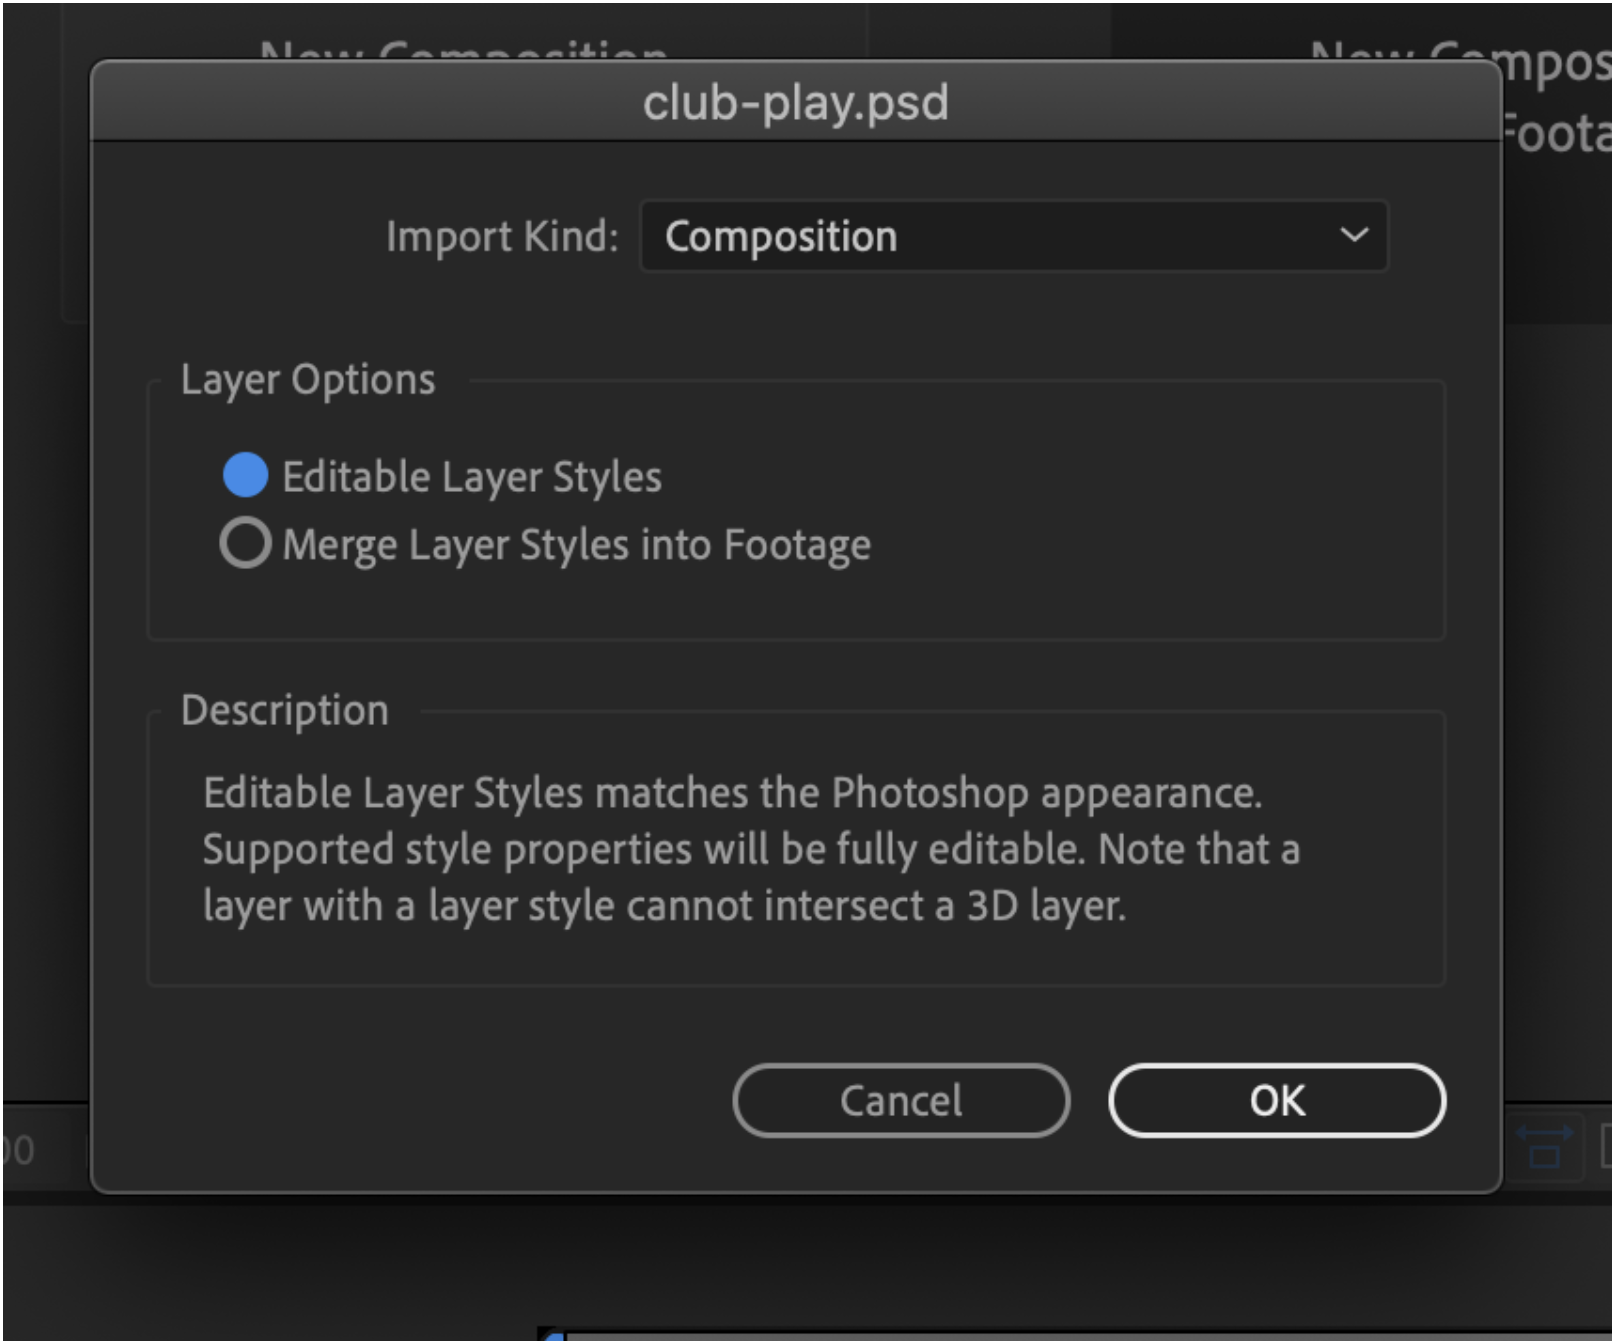The image size is (1618, 1344).
Task: Click the blue current-time marker at bottom
Action: coord(553,1335)
